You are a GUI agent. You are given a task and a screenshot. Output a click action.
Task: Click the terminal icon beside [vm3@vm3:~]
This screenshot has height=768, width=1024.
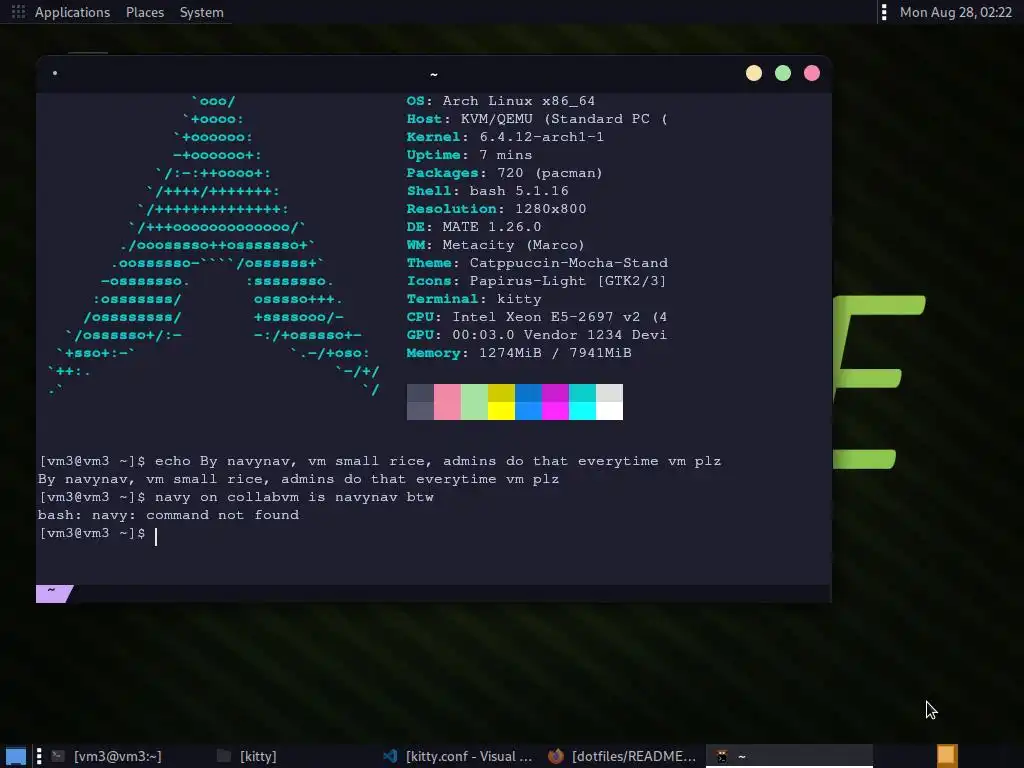pyautogui.click(x=58, y=756)
